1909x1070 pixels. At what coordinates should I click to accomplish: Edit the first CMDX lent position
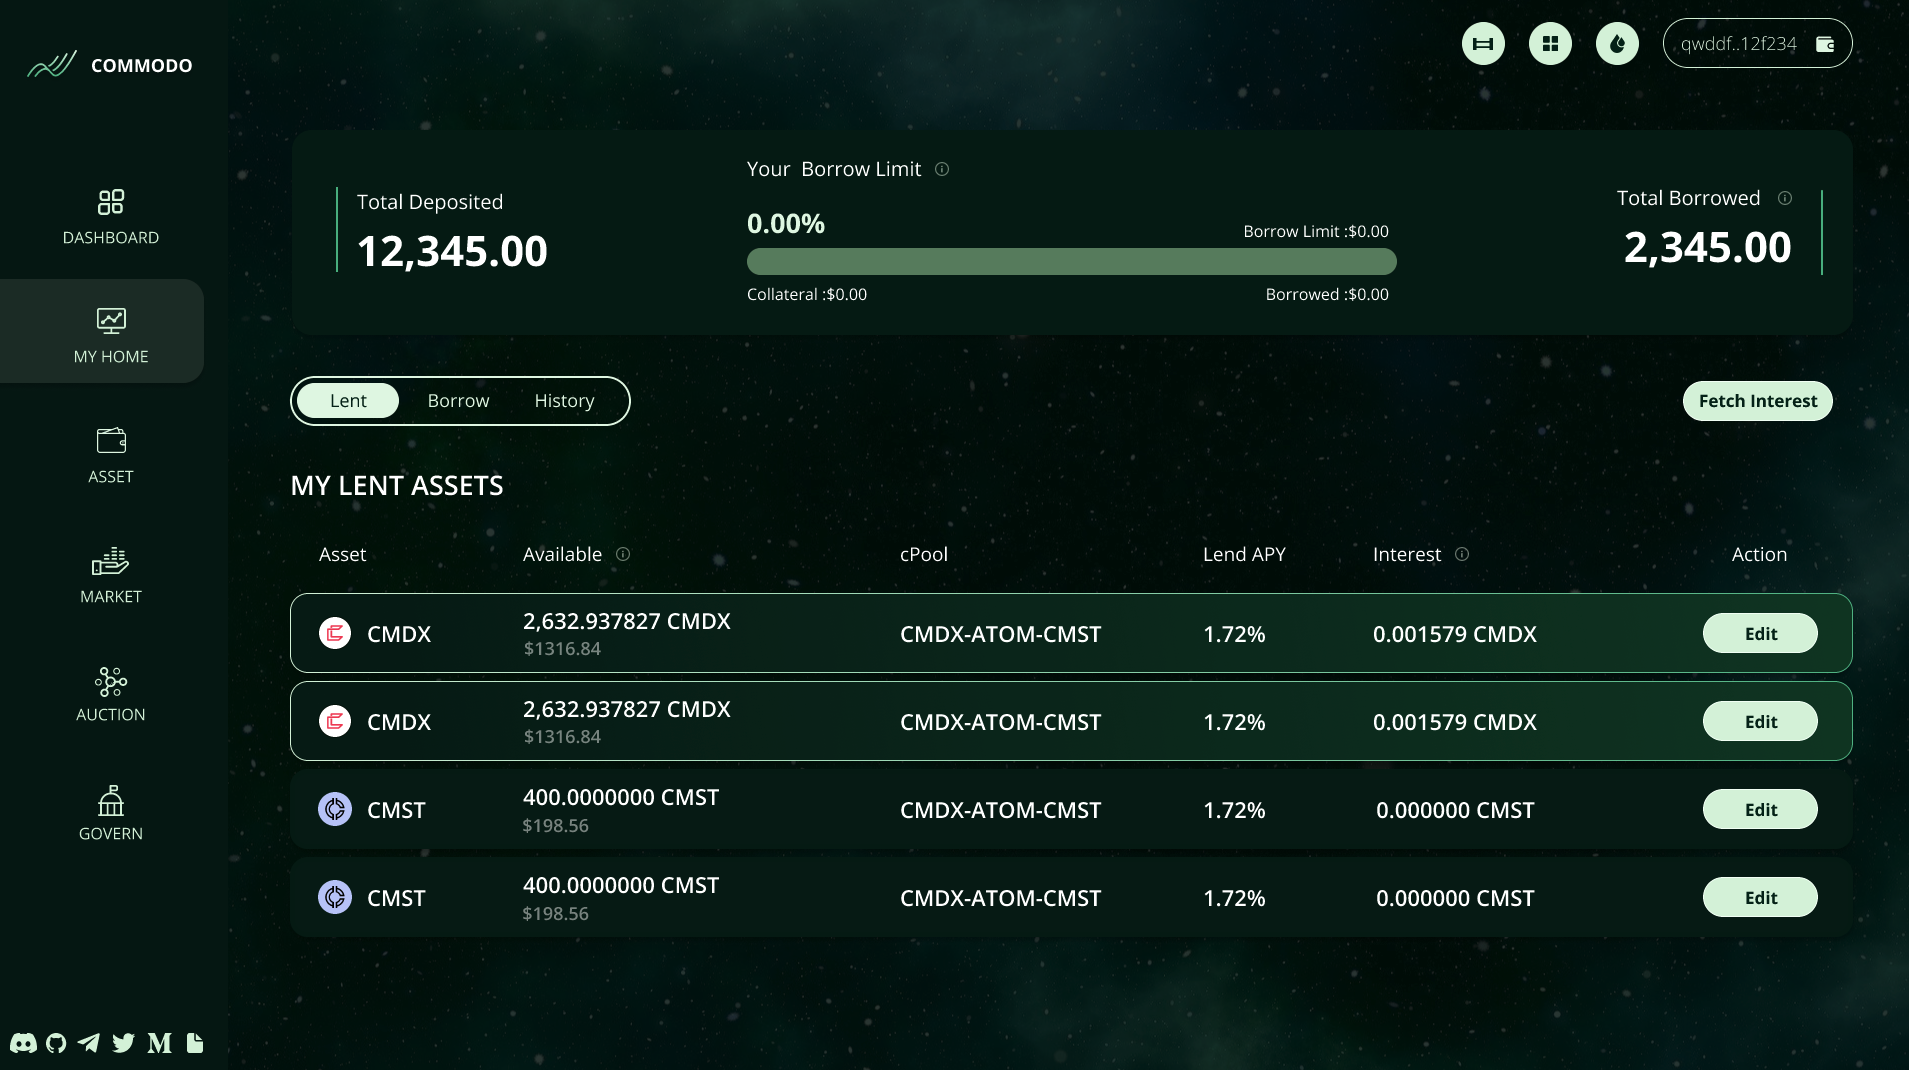pos(1759,633)
